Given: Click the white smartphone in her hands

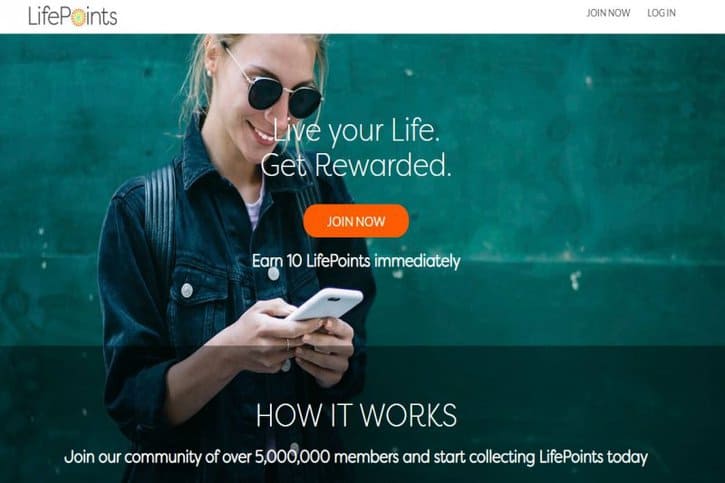Looking at the screenshot, I should pyautogui.click(x=326, y=304).
